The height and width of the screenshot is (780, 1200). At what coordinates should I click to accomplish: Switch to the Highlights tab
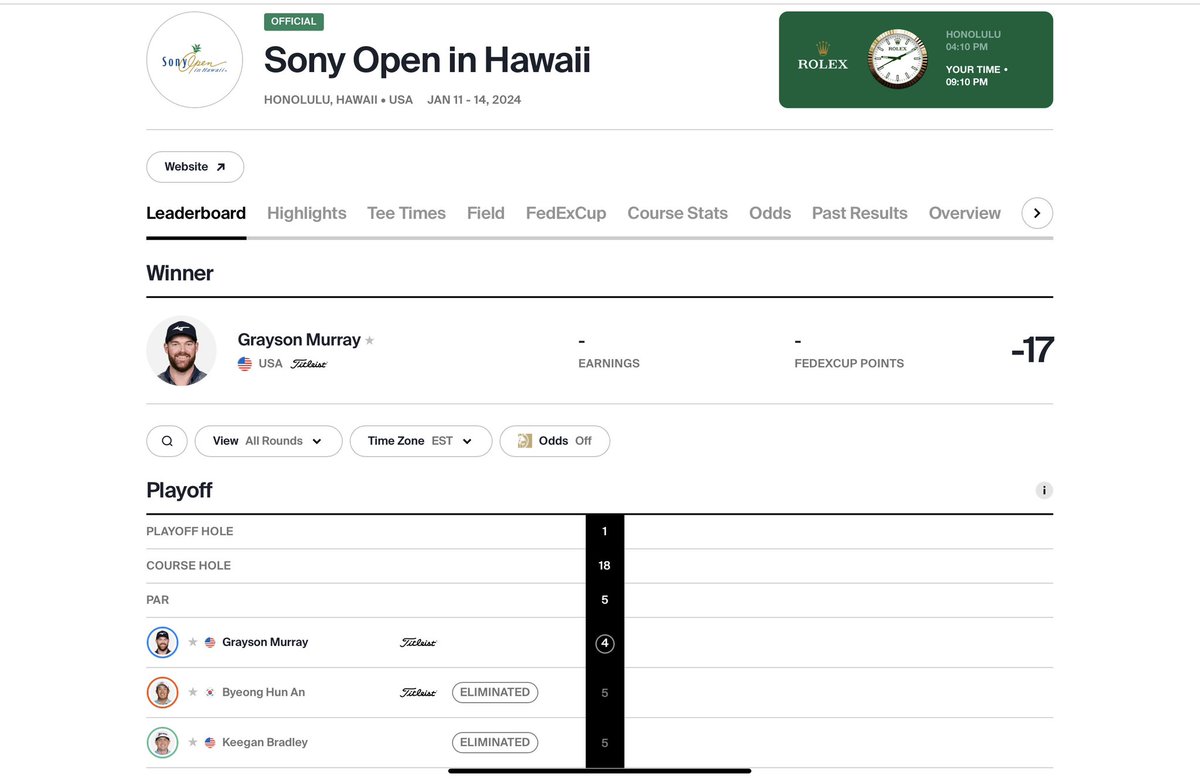click(307, 213)
